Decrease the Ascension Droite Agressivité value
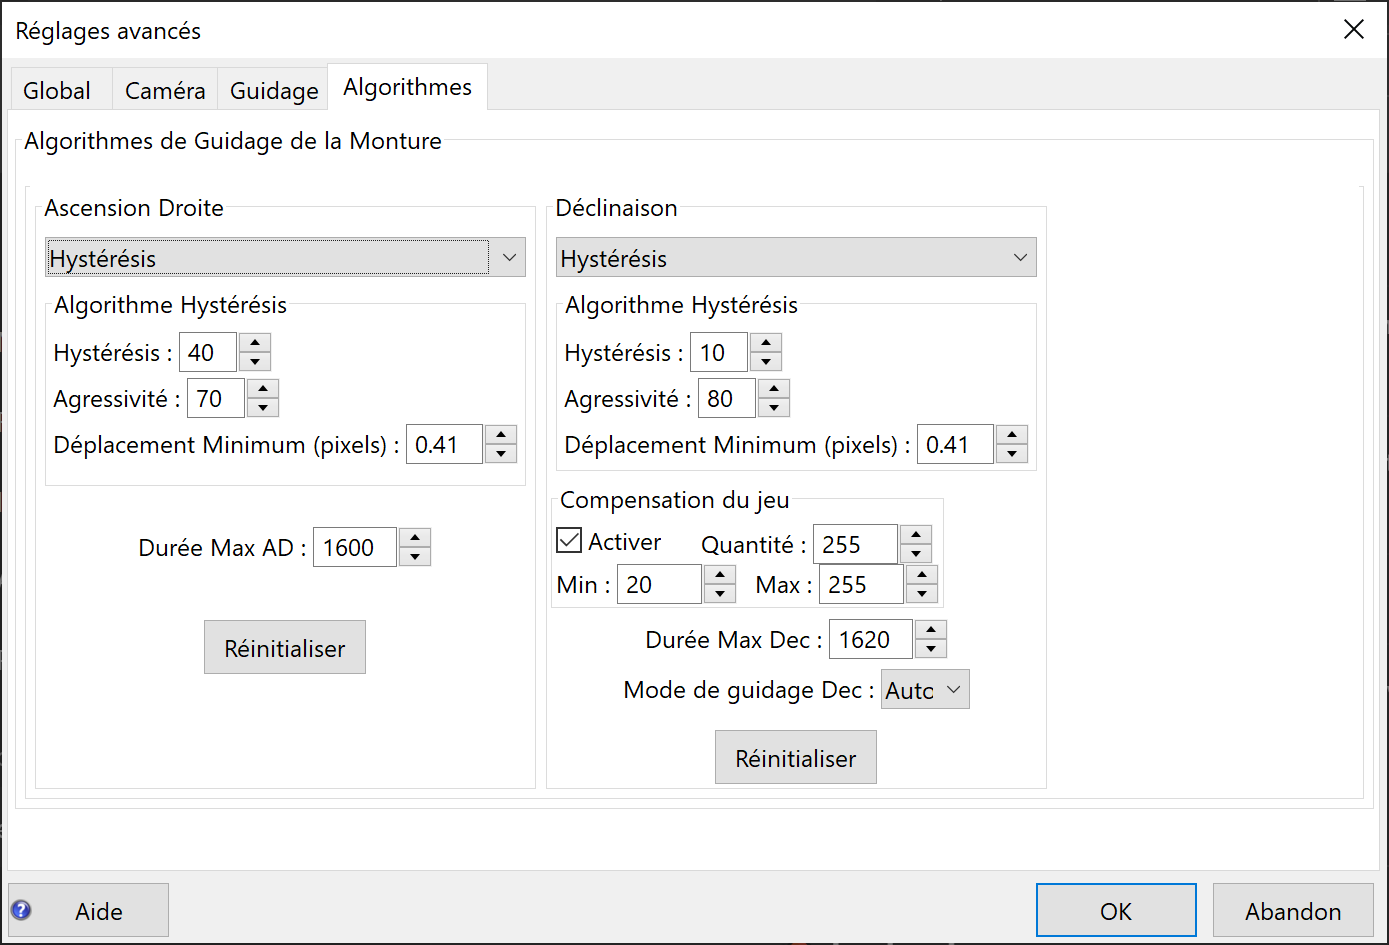The height and width of the screenshot is (945, 1389). [x=263, y=408]
